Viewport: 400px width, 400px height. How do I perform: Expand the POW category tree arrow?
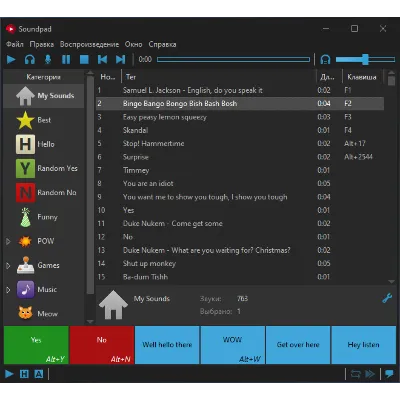(8, 241)
